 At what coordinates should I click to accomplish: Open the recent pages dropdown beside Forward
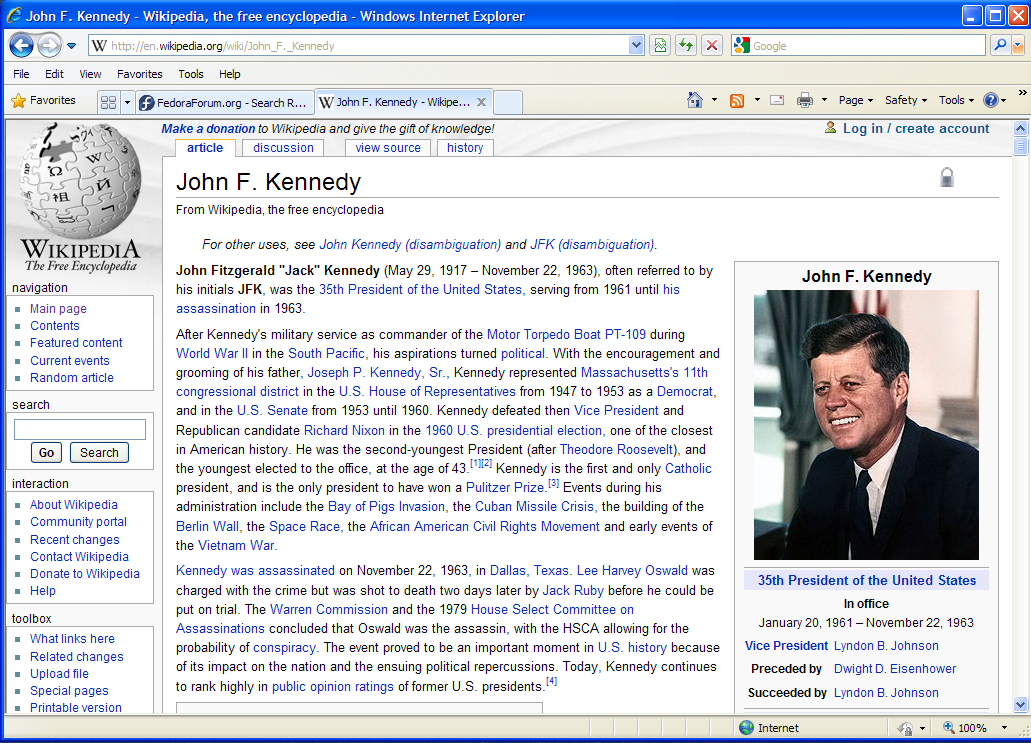point(72,46)
